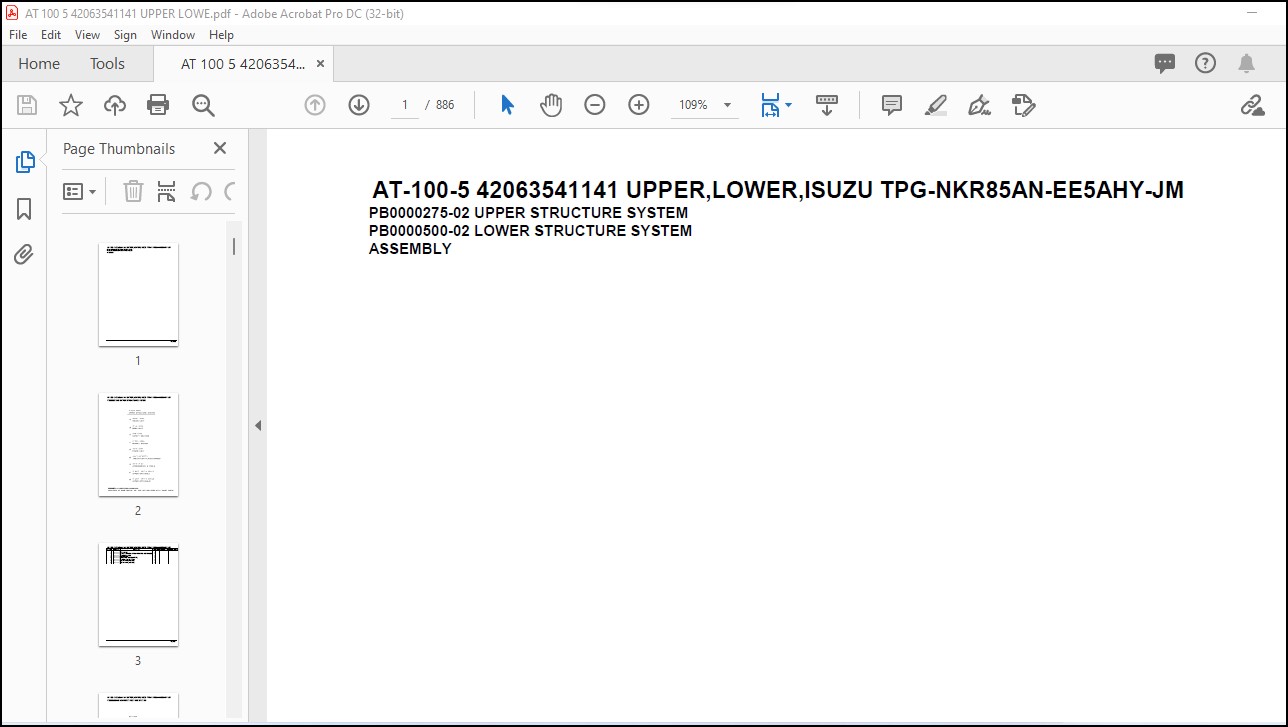Open the Bookmarks panel icon
The height and width of the screenshot is (727, 1288).
[x=24, y=208]
